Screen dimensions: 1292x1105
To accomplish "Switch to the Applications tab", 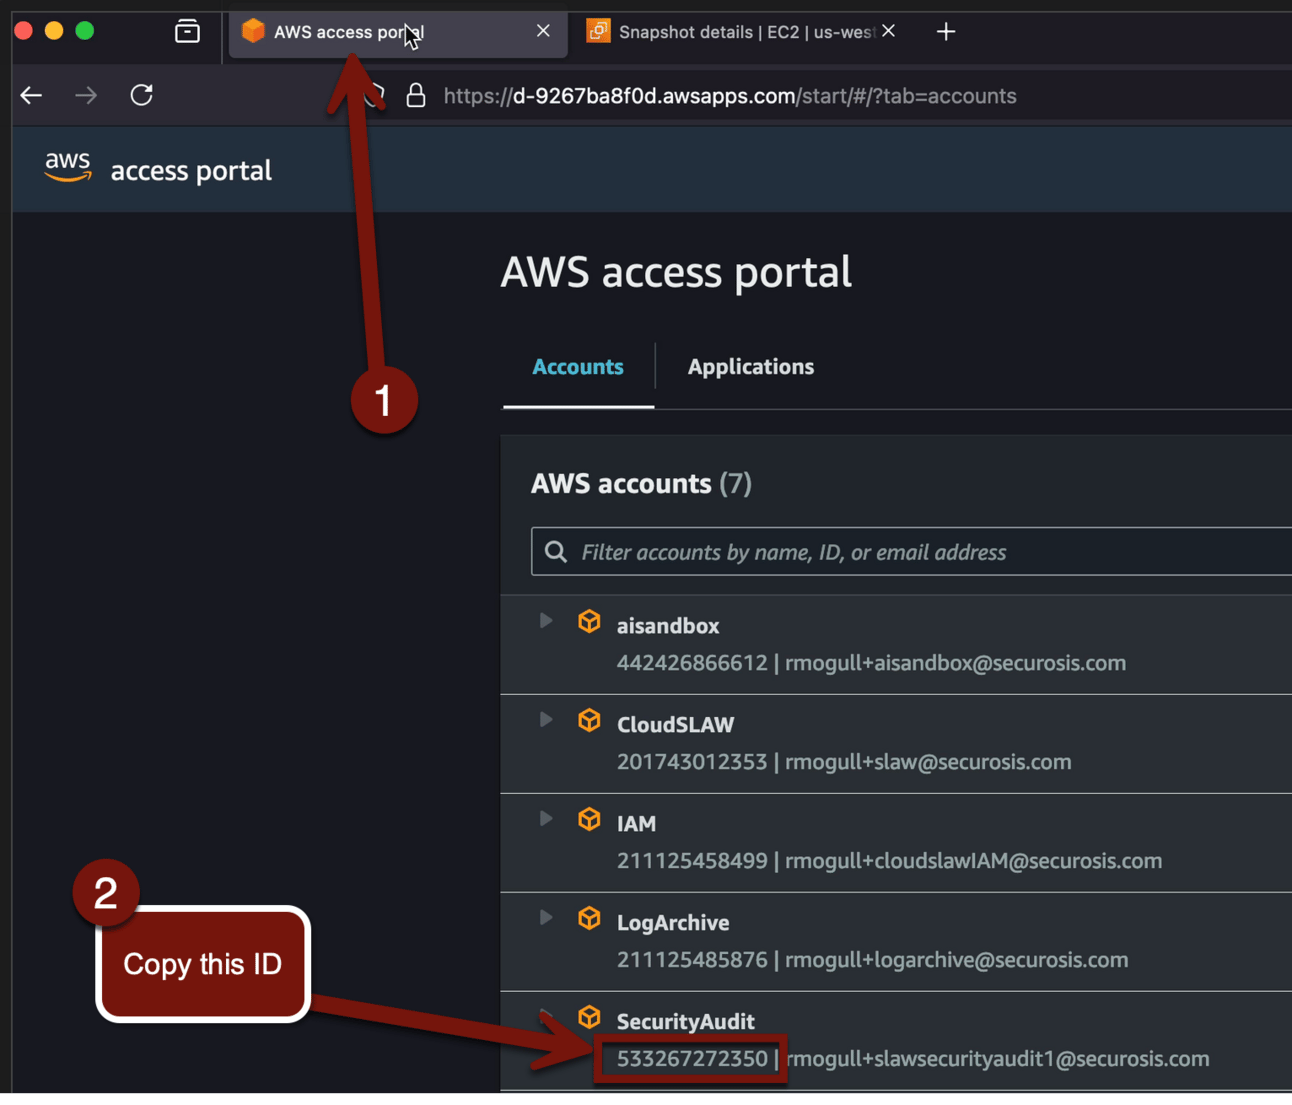I will coord(751,367).
